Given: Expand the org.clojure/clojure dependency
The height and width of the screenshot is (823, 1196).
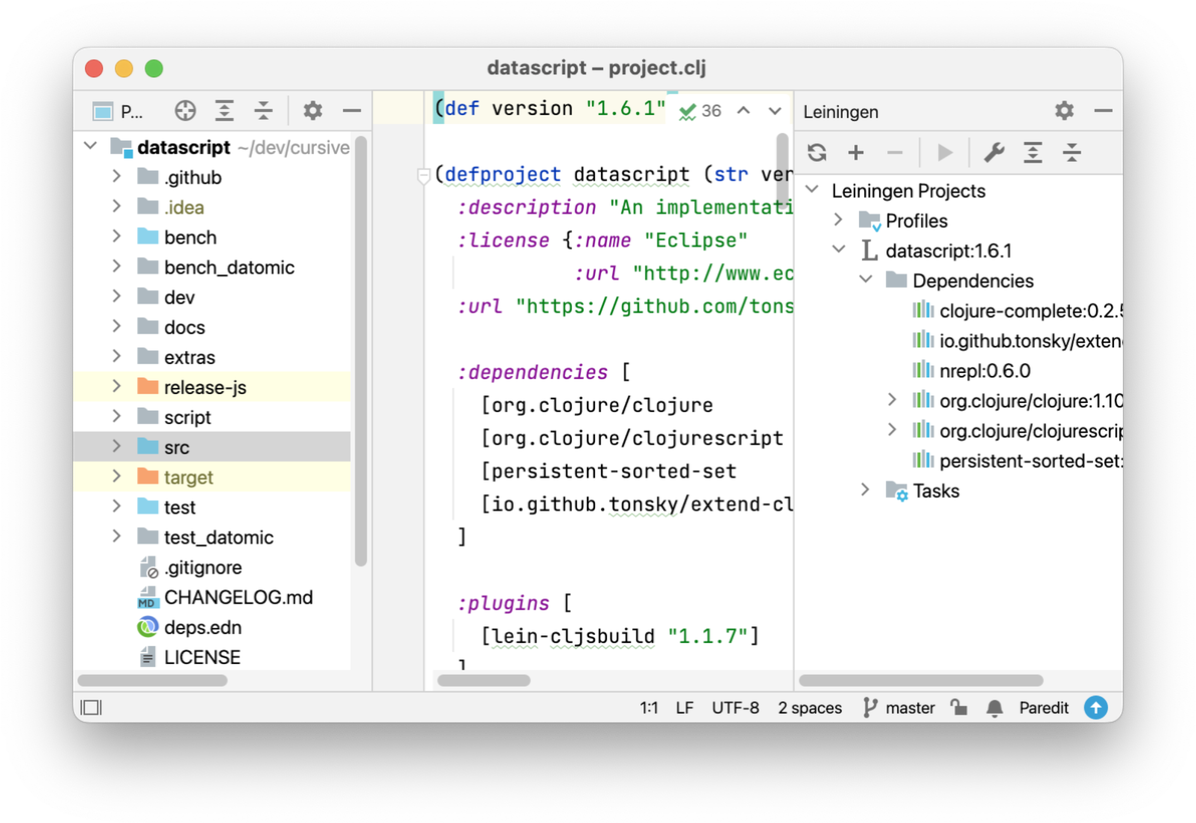Looking at the screenshot, I should (892, 399).
